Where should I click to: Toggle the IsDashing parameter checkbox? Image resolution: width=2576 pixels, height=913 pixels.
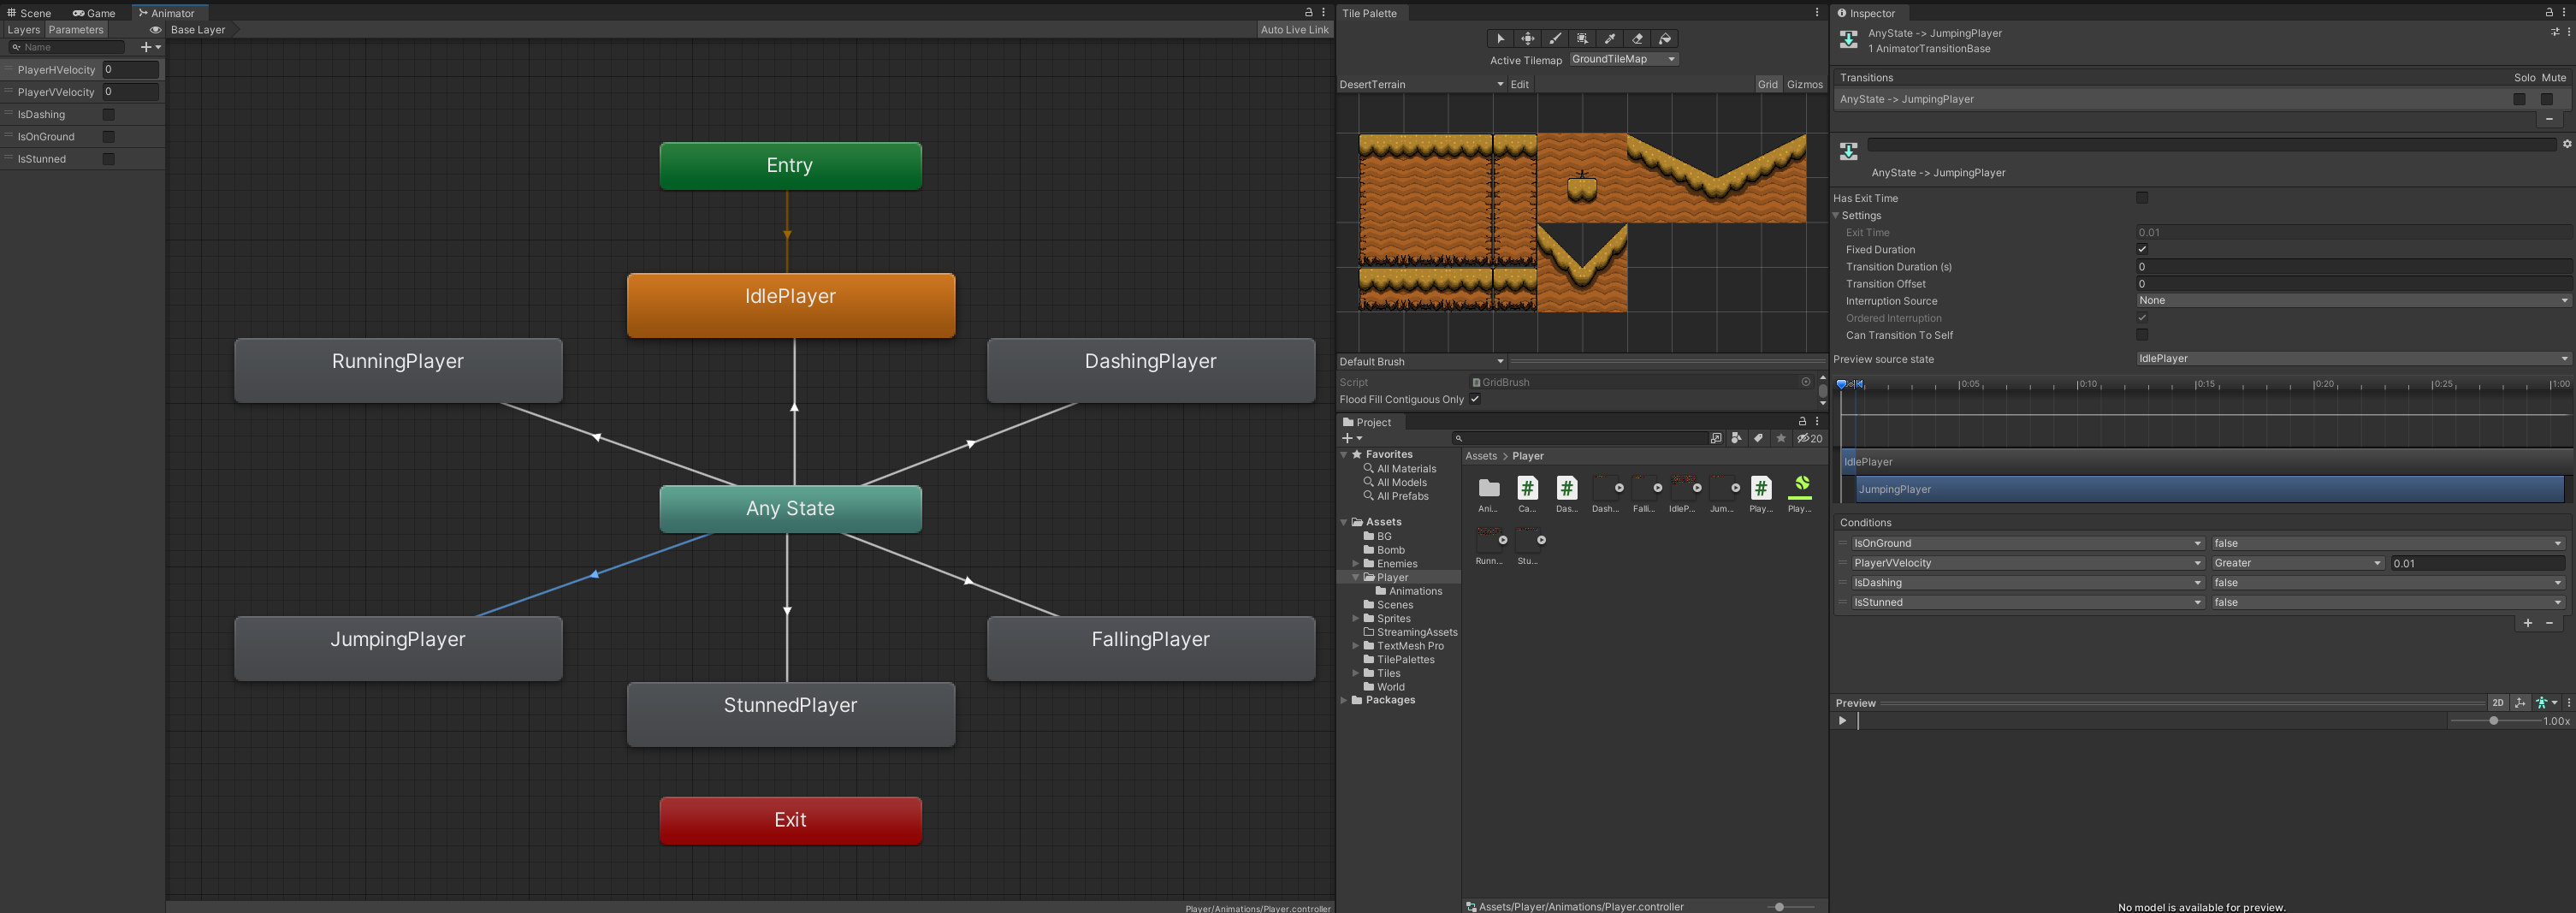tap(109, 115)
